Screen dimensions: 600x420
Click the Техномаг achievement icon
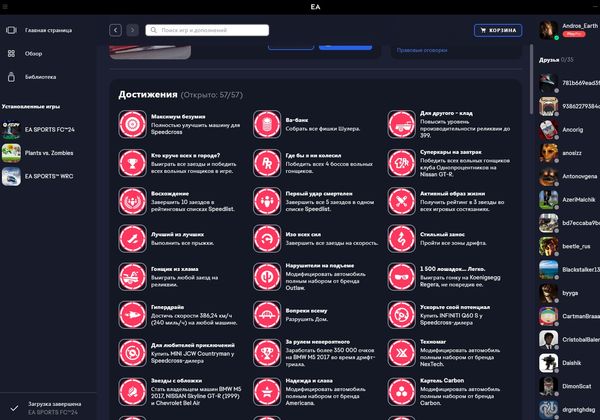point(401,353)
